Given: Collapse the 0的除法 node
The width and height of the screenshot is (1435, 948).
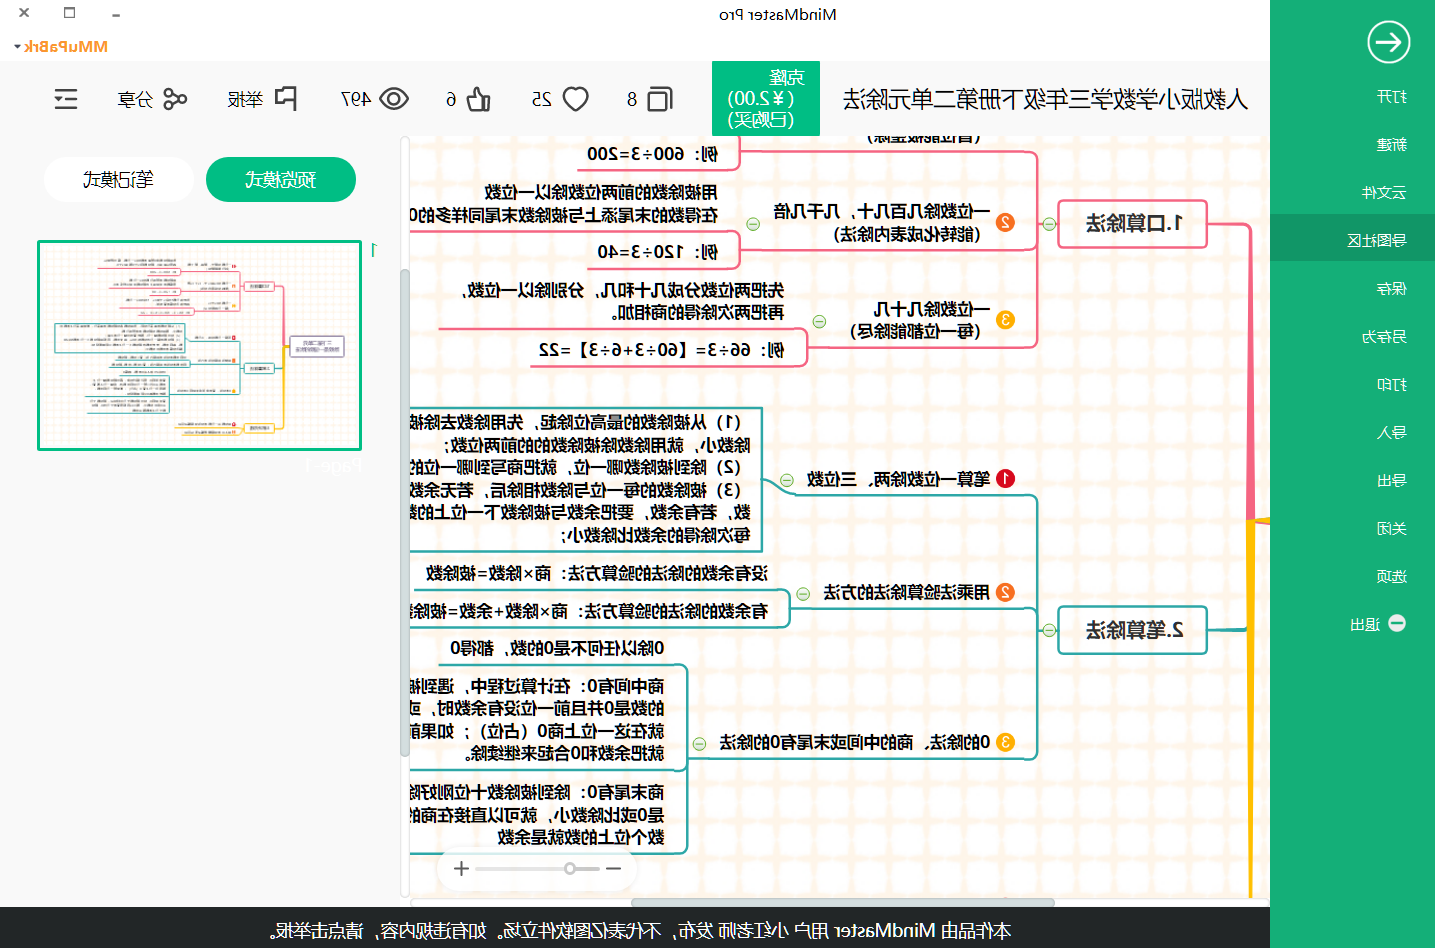Looking at the screenshot, I should pos(699,744).
